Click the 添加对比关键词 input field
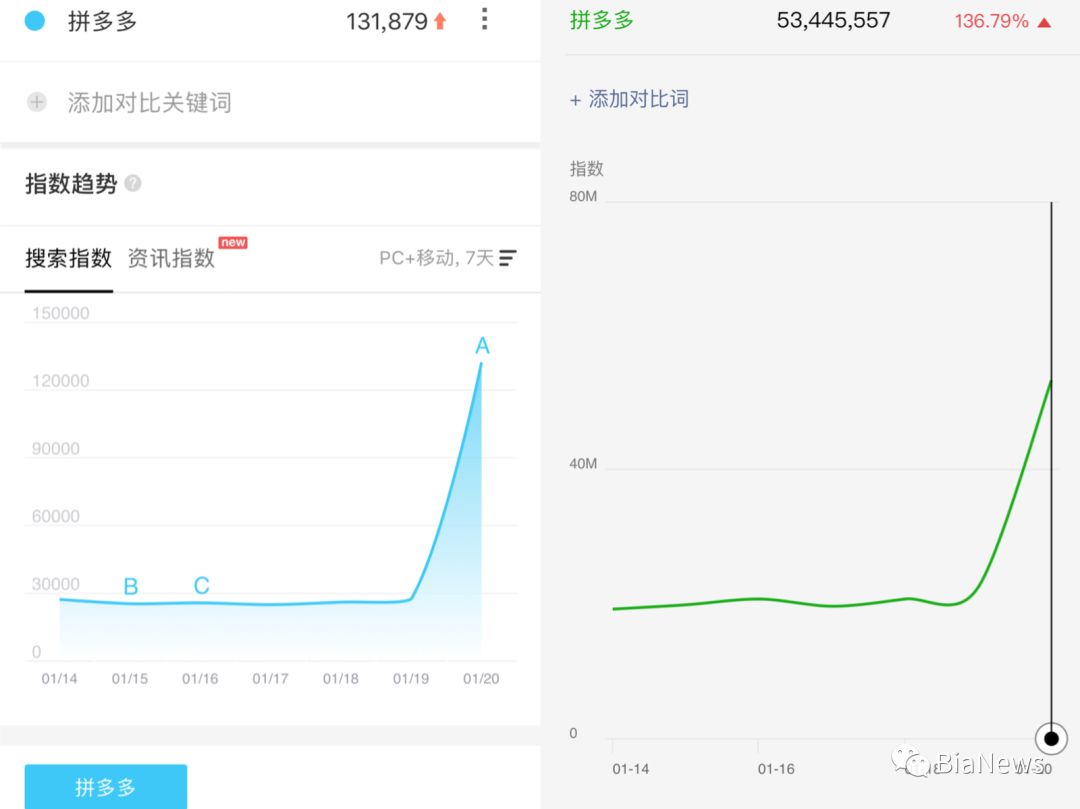Screen dimensions: 1080x809 (150, 102)
